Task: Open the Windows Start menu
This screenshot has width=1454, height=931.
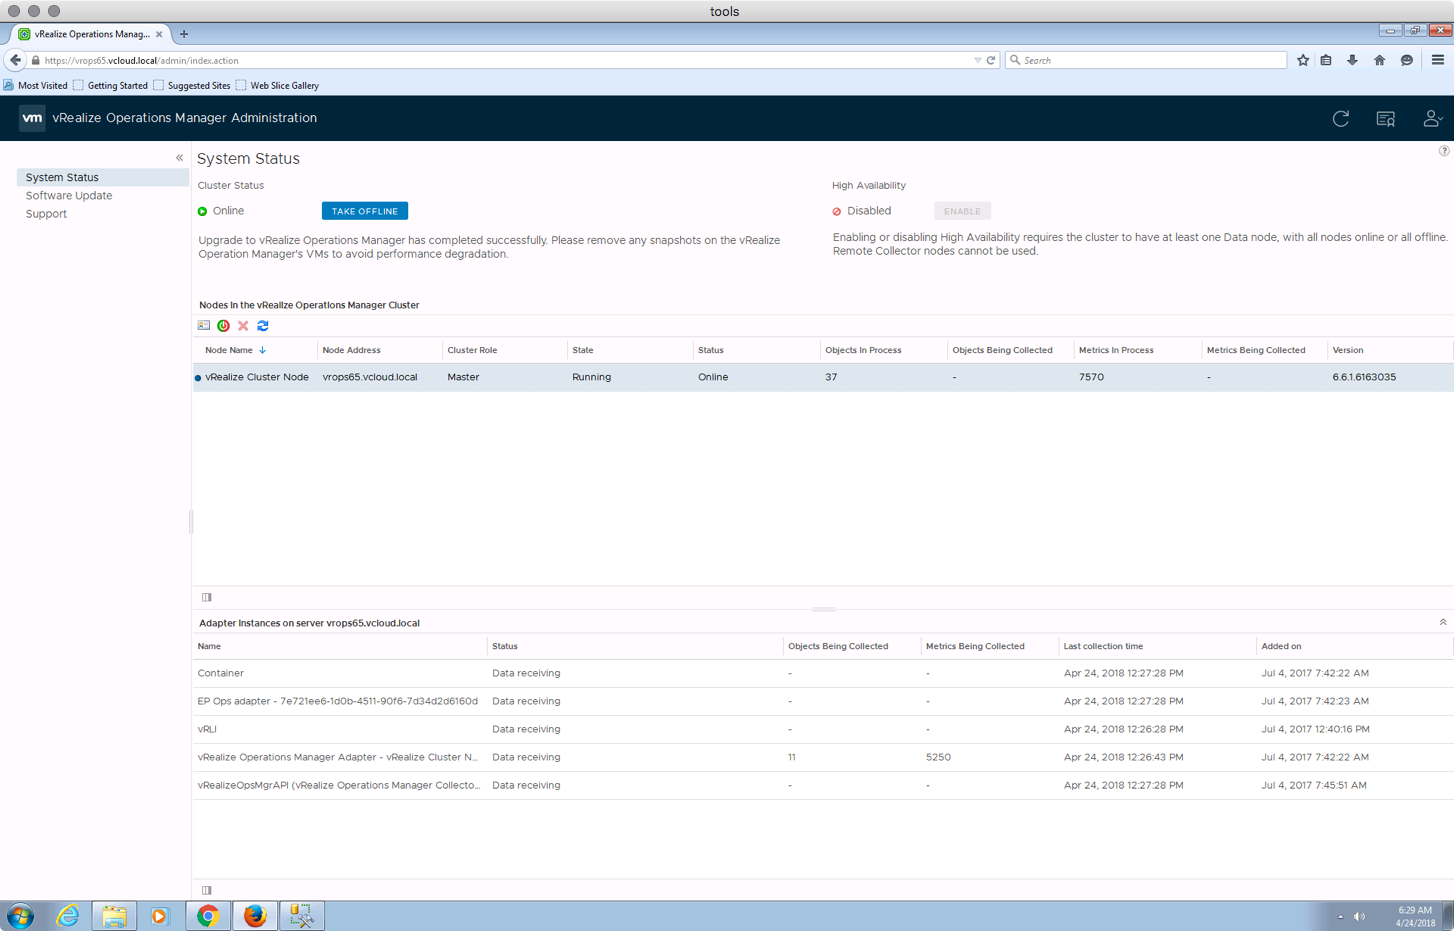Action: pos(20,915)
